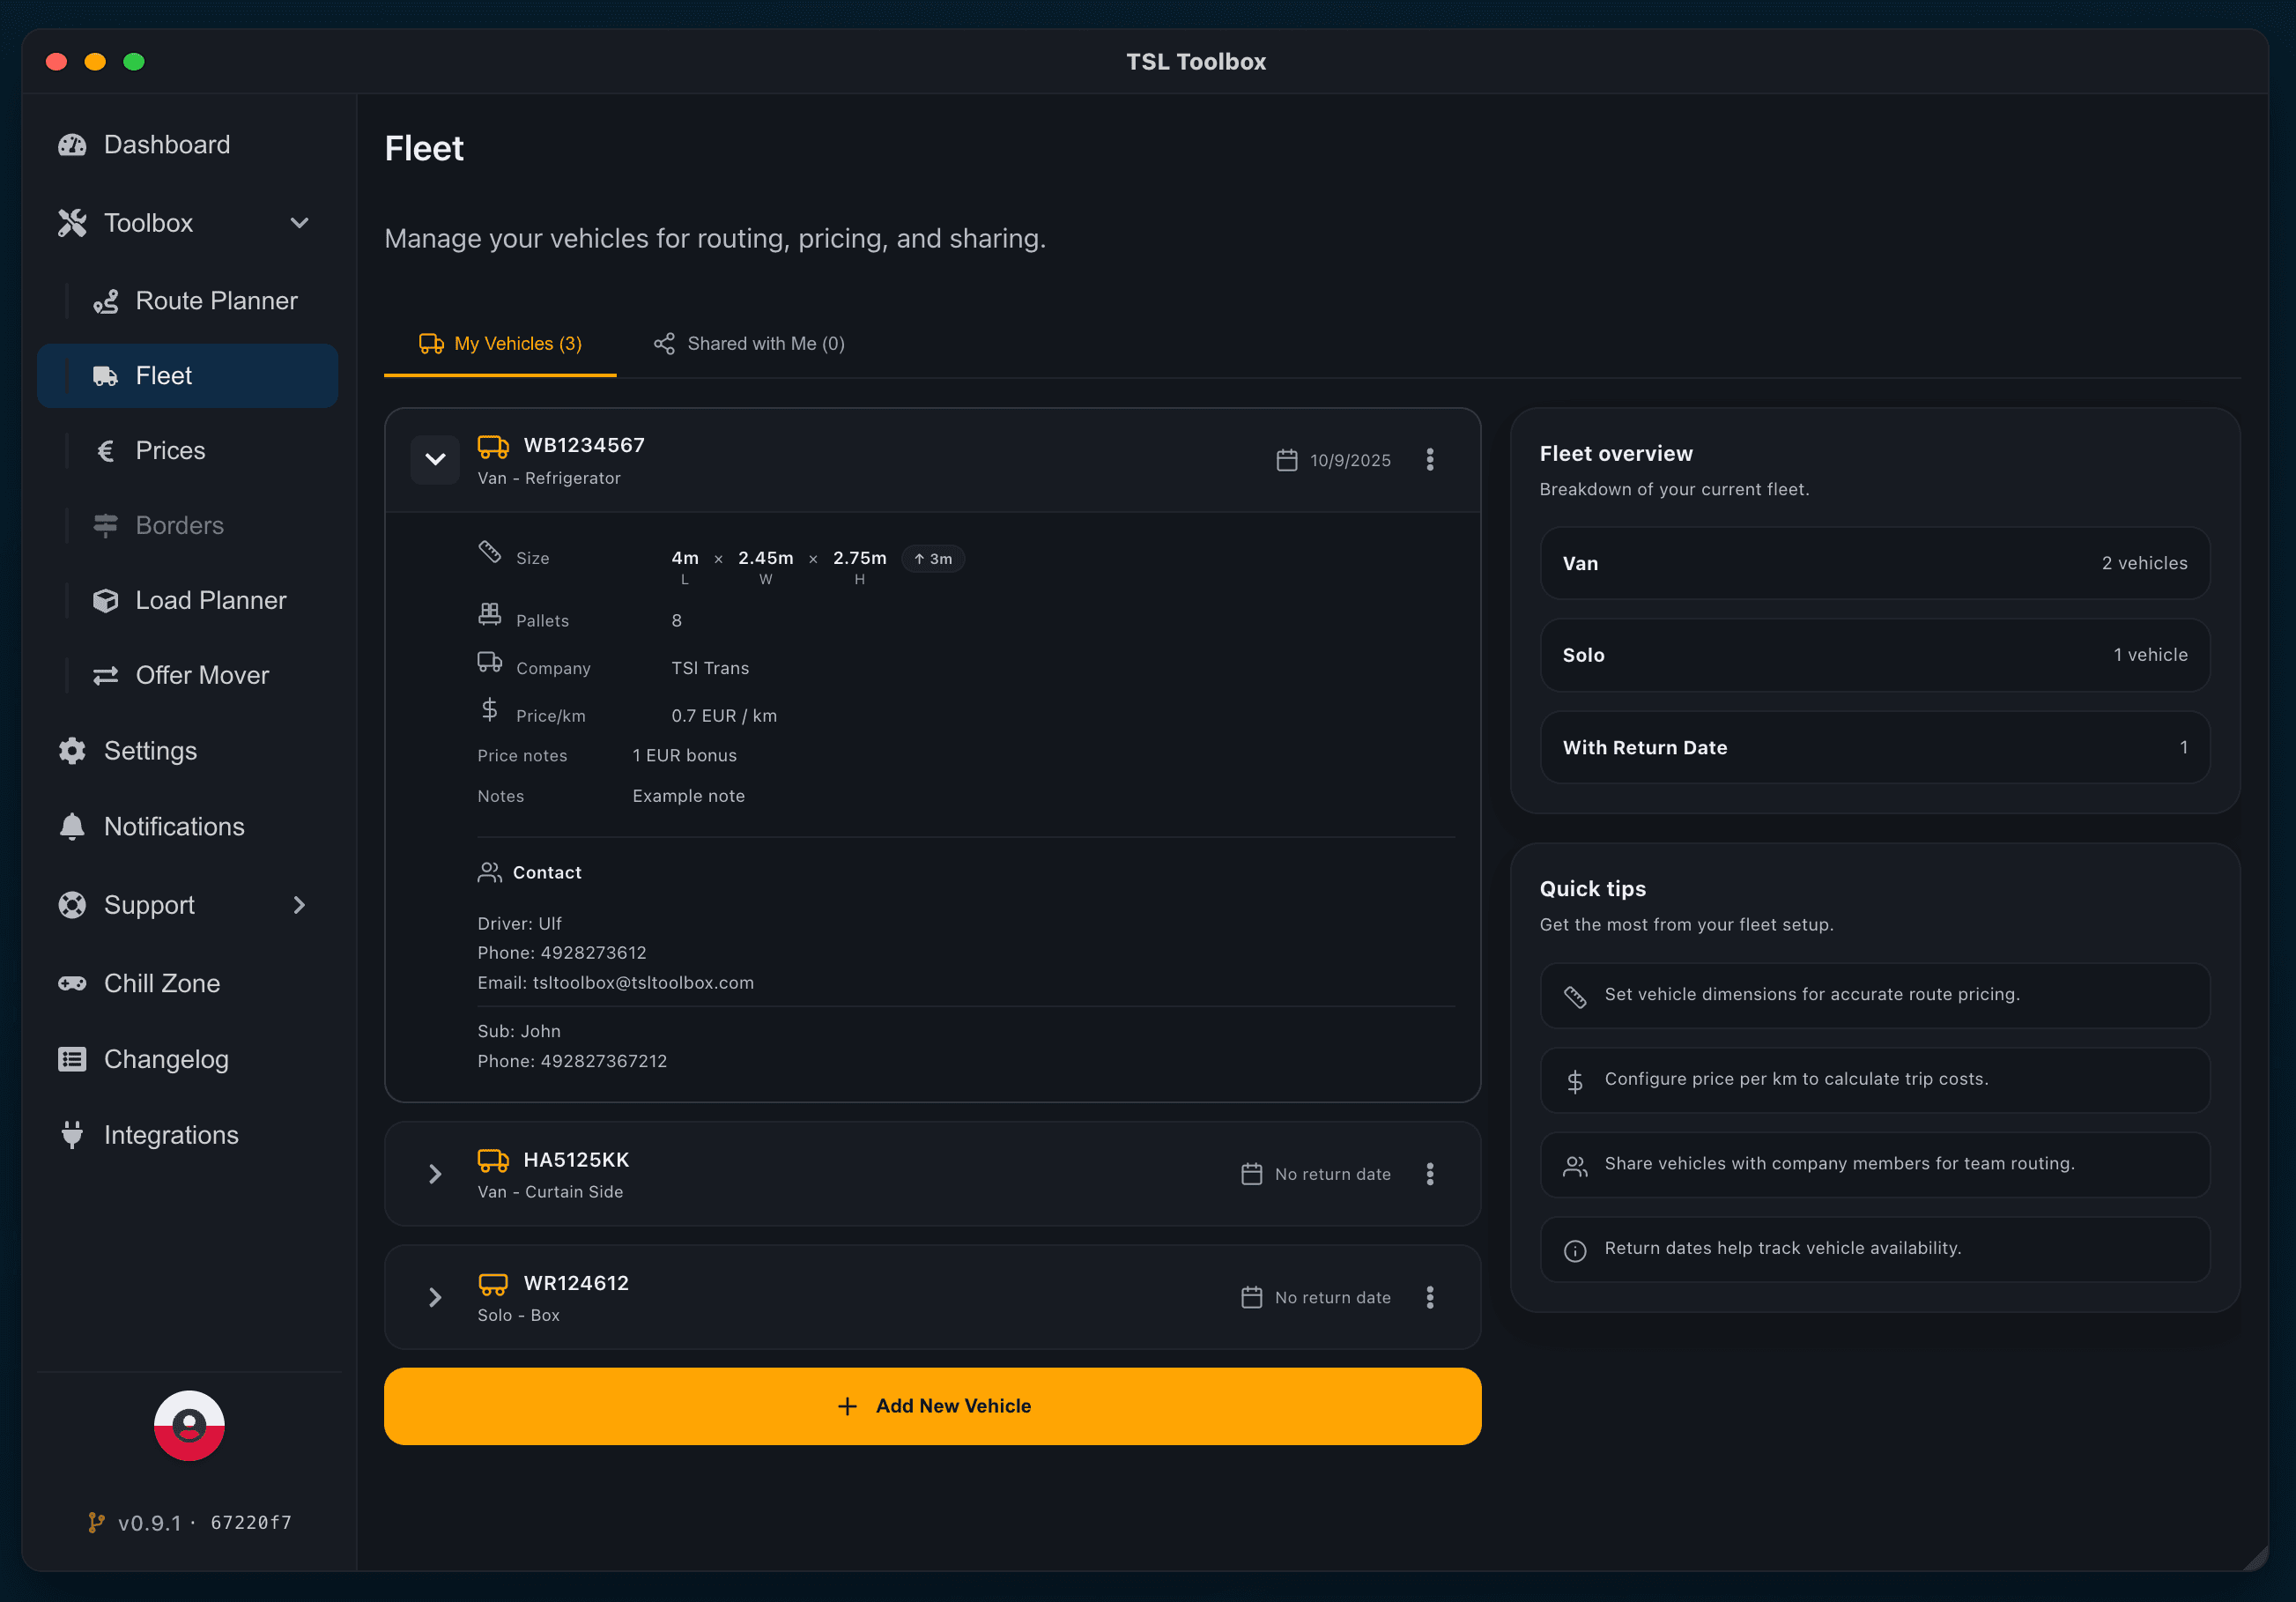2296x1602 pixels.
Task: Open the Changelog page
Action: pos(187,1059)
